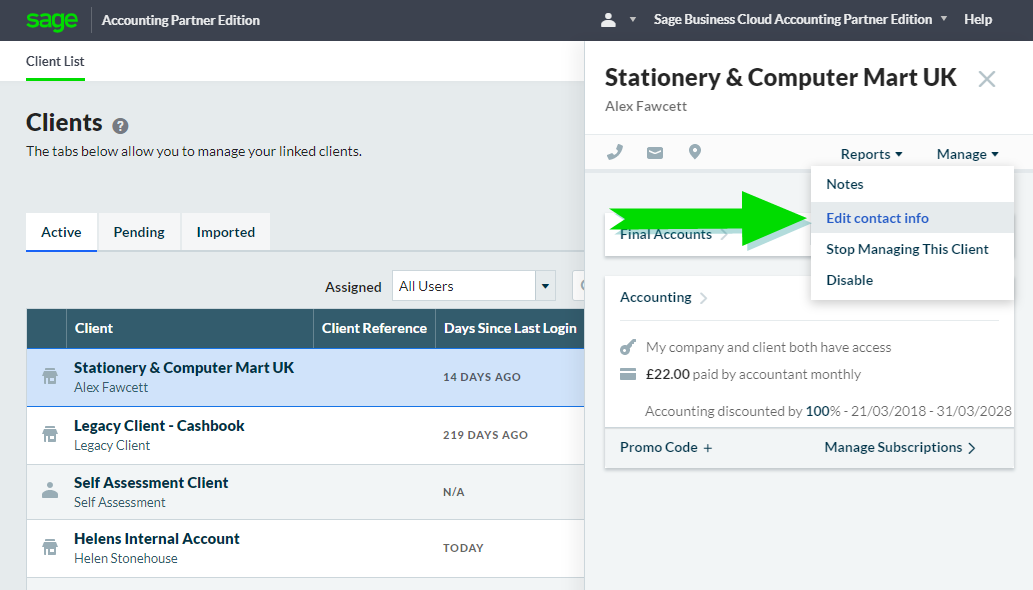Close the Stationery & Computer Mart panel
1033x590 pixels.
tap(986, 79)
